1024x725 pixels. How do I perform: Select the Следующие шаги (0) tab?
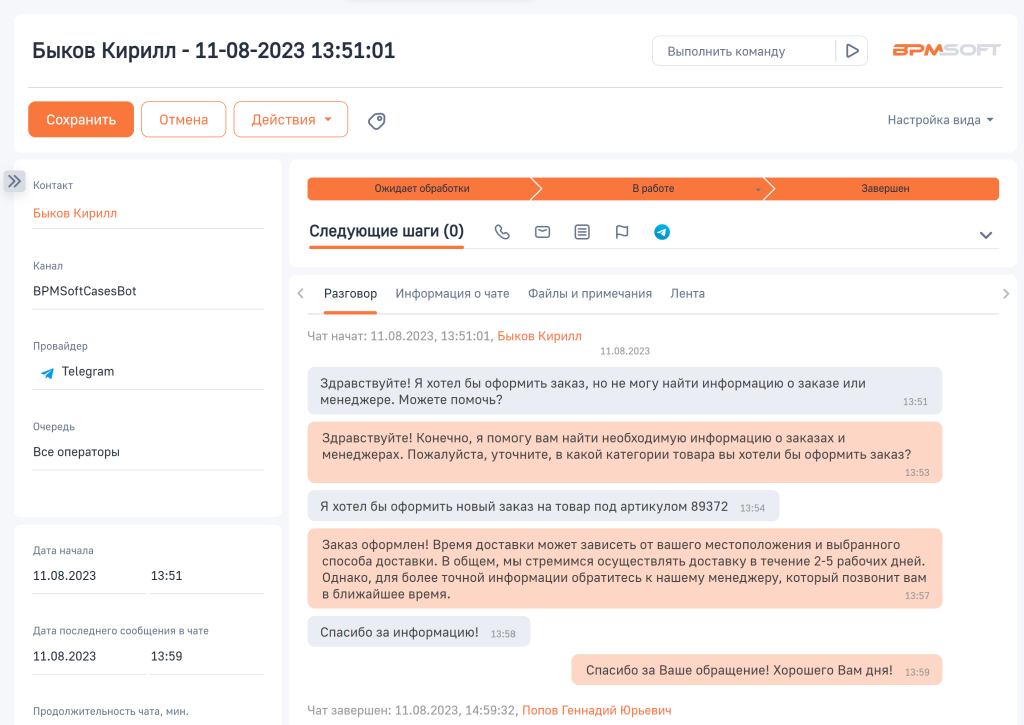(386, 231)
